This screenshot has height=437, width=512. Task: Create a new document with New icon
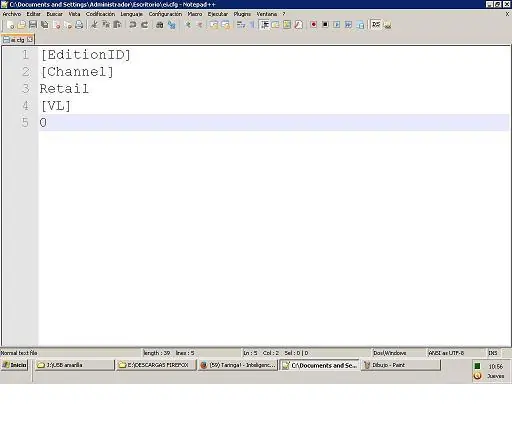coord(10,25)
